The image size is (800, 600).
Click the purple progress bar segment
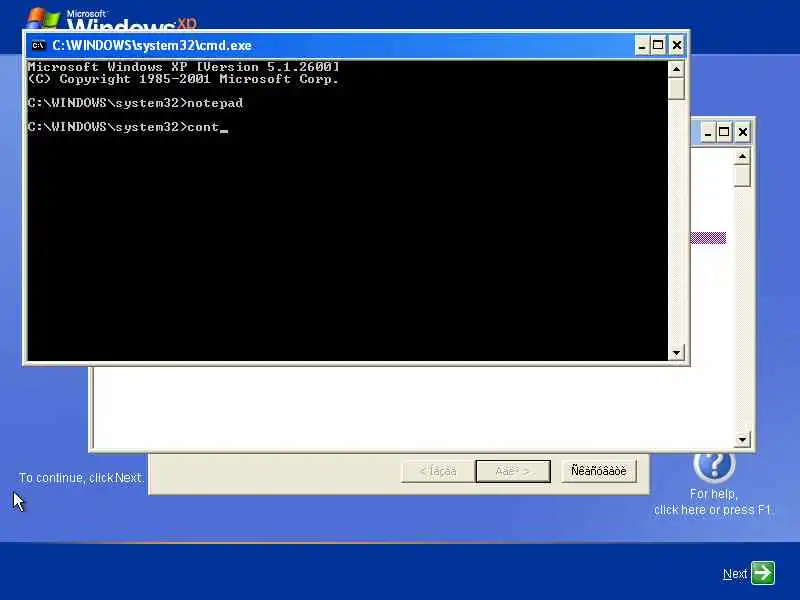(708, 238)
